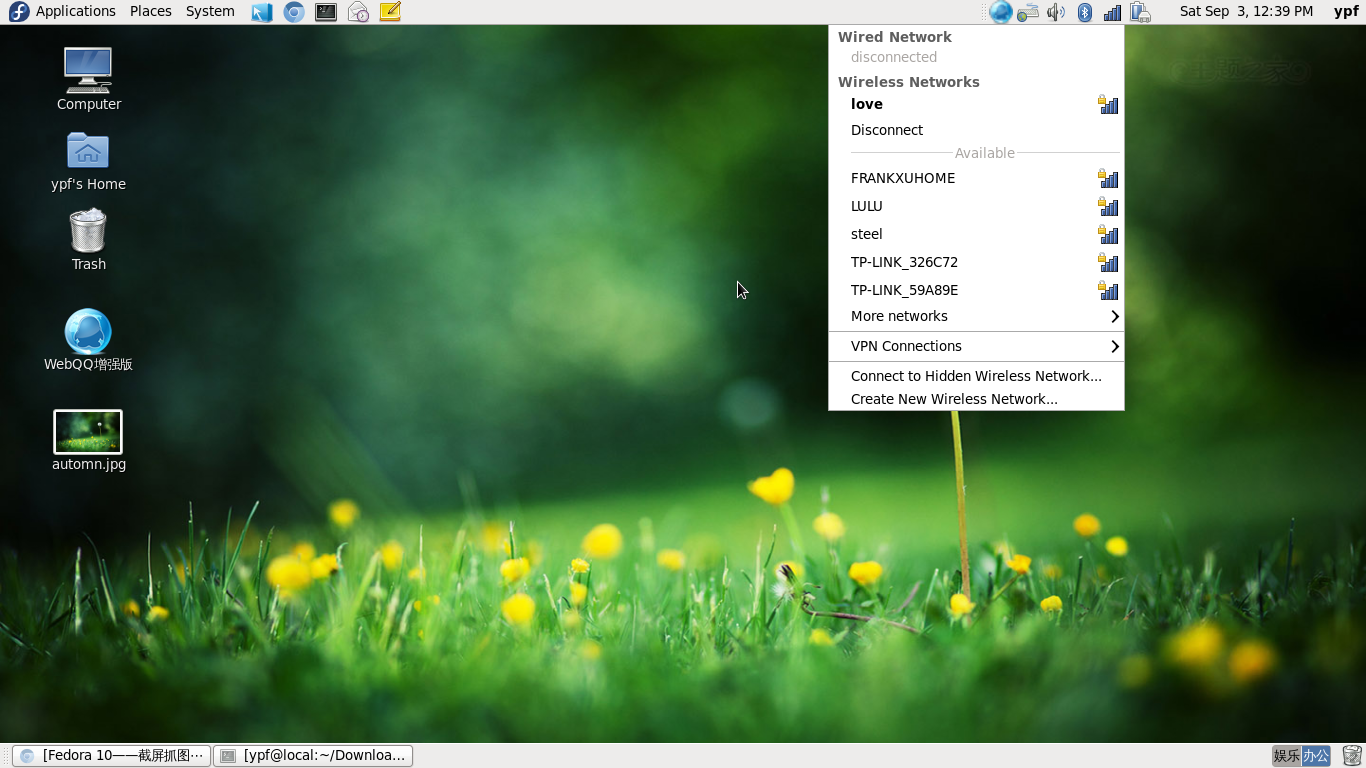Viewport: 1366px width, 768px height.
Task: Choose Connect to Hidden Wireless Network
Action: point(975,376)
